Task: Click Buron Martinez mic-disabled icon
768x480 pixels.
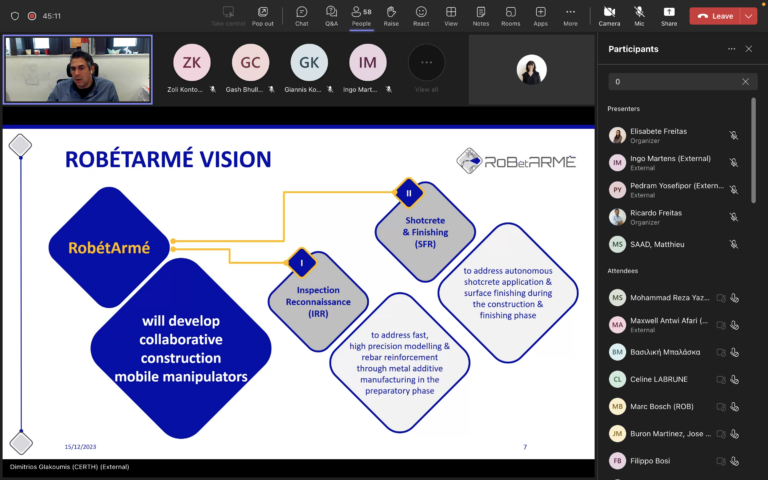Action: coord(734,433)
